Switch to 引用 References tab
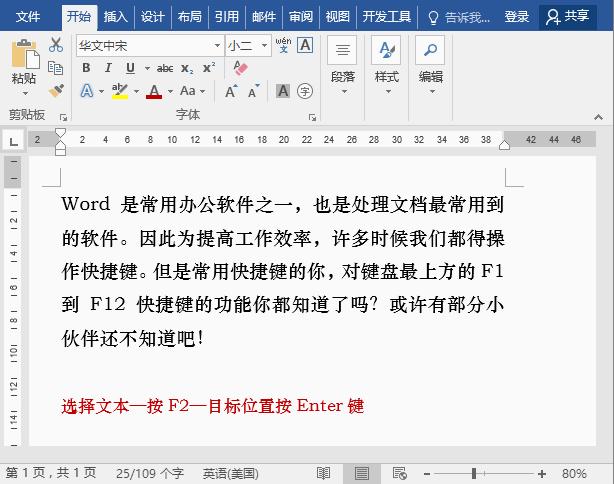The image size is (614, 484). tap(226, 16)
